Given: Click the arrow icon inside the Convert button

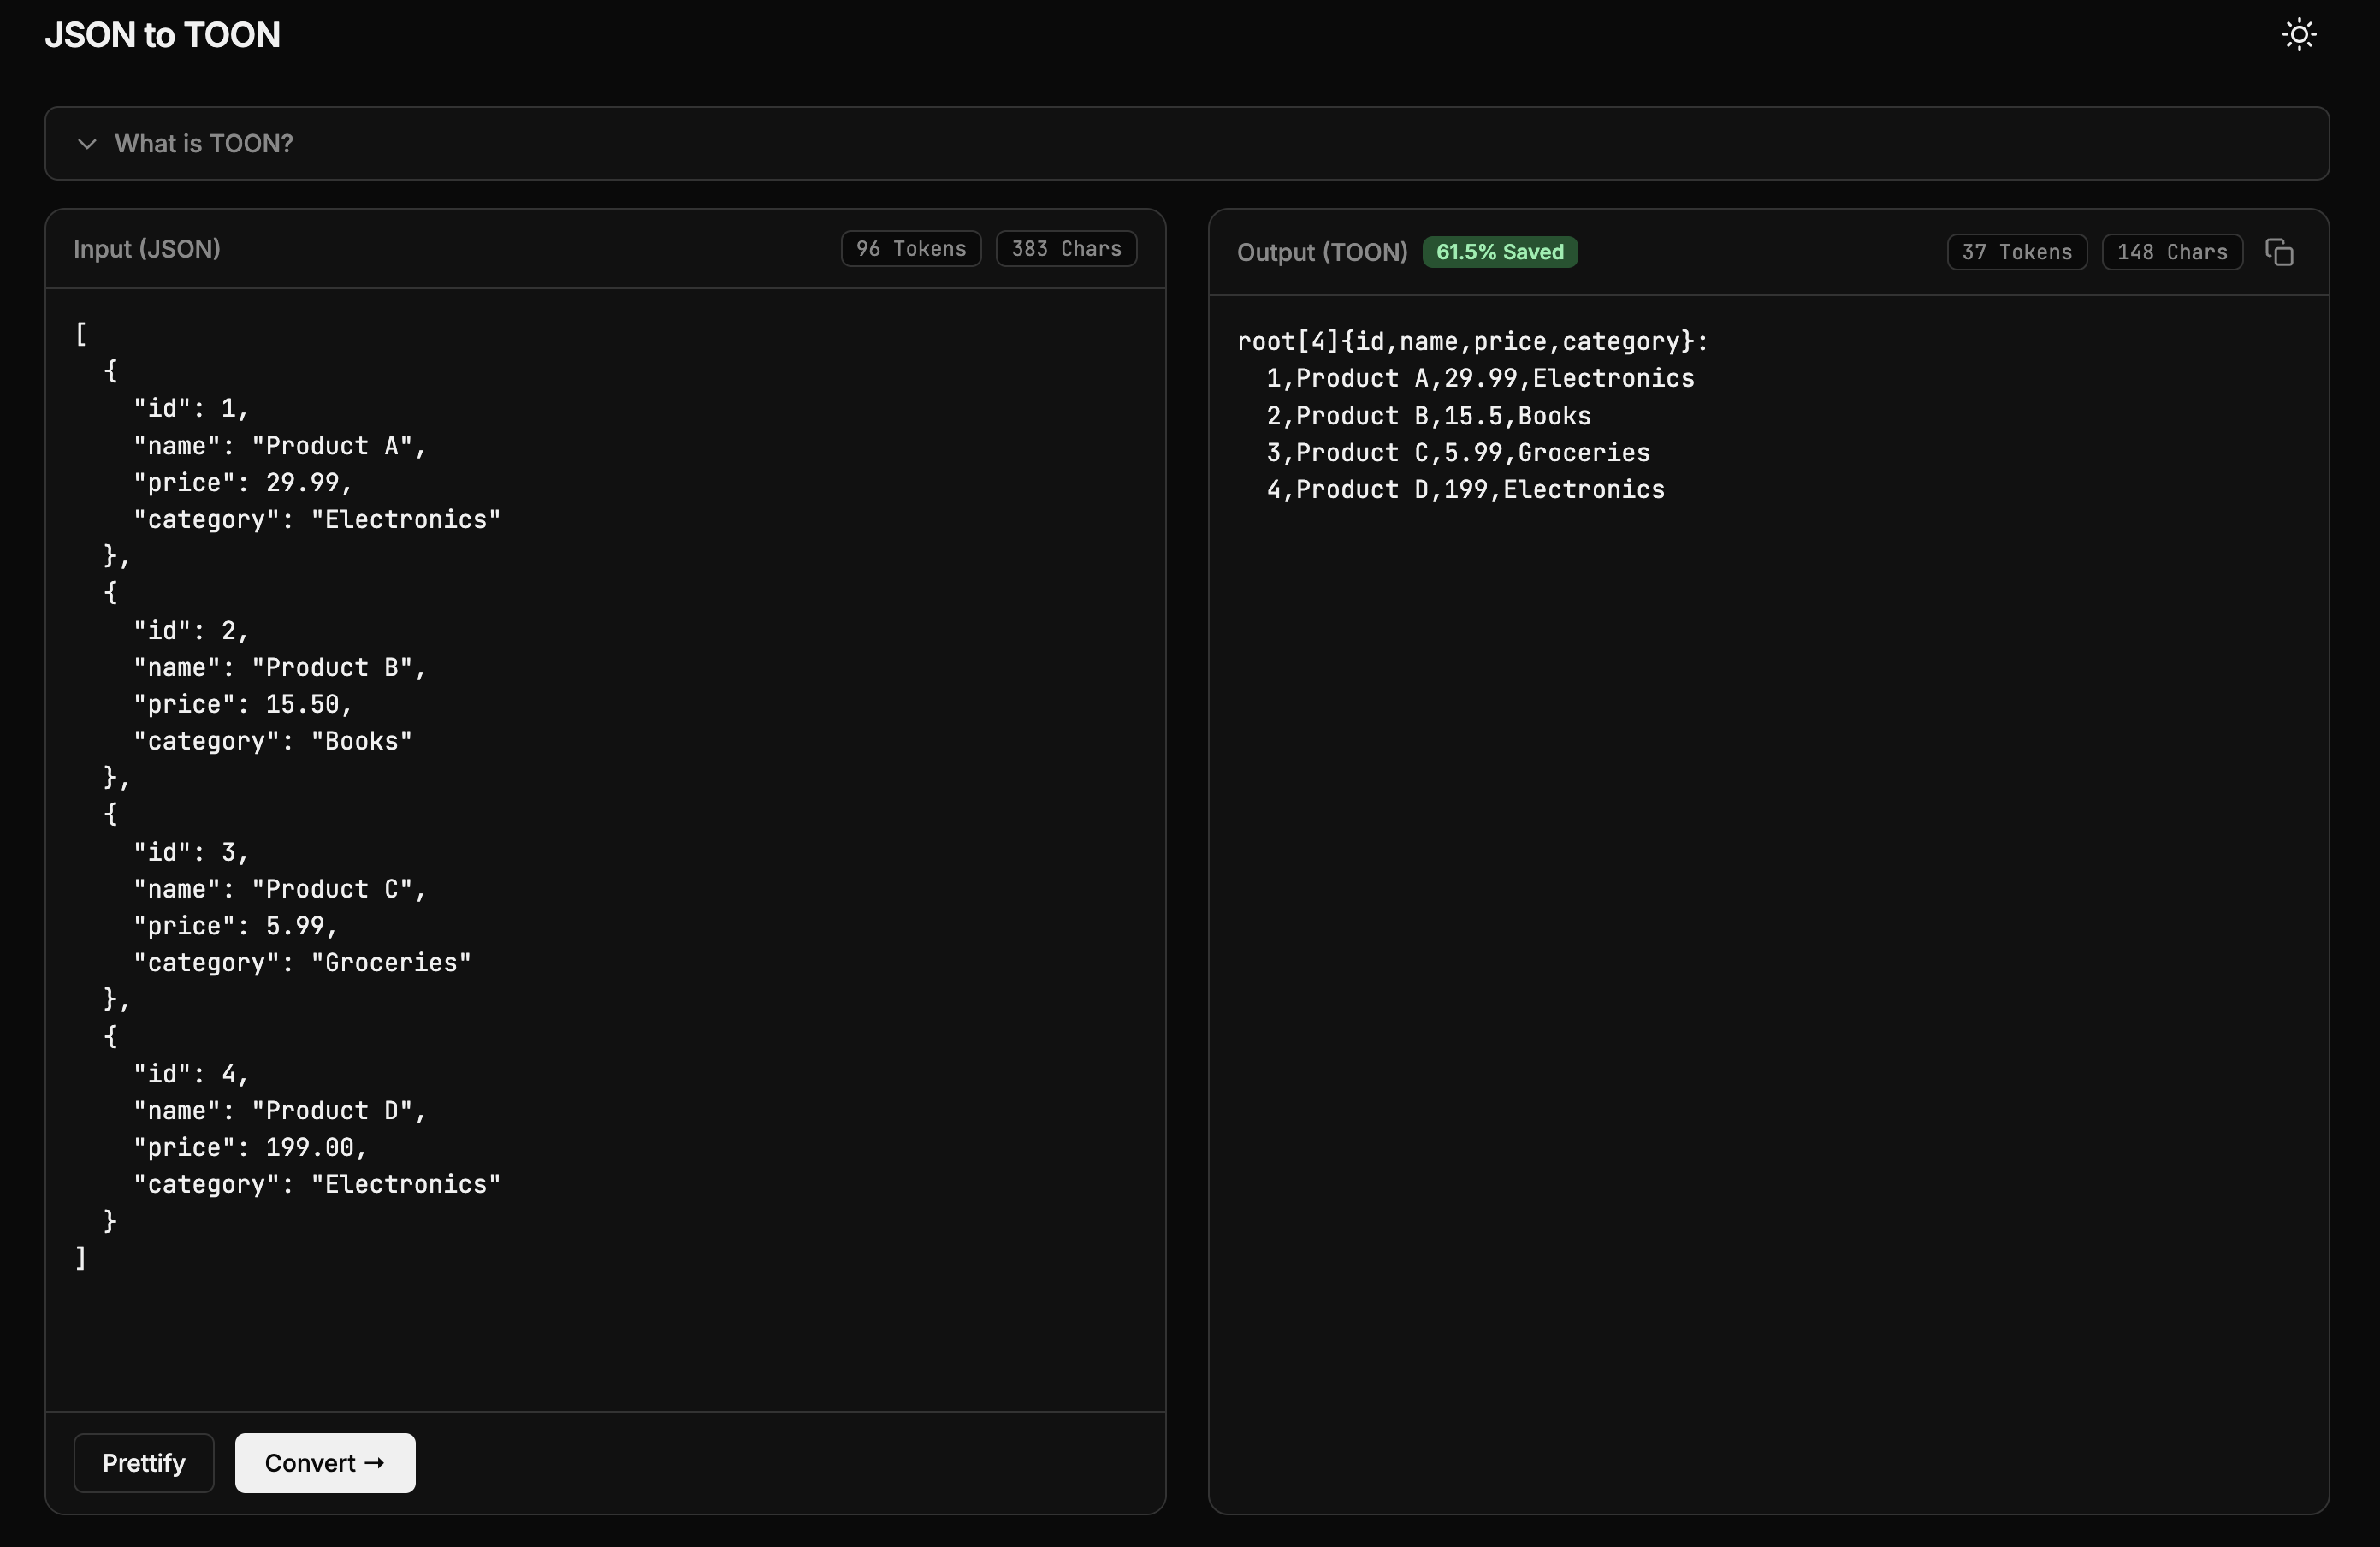Looking at the screenshot, I should point(376,1462).
